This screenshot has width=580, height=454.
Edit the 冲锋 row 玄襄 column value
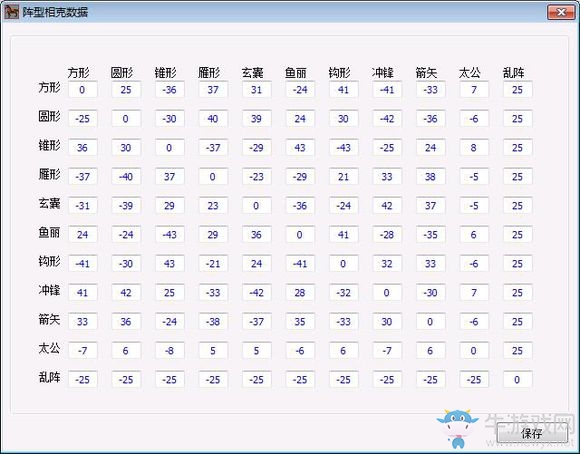(256, 292)
